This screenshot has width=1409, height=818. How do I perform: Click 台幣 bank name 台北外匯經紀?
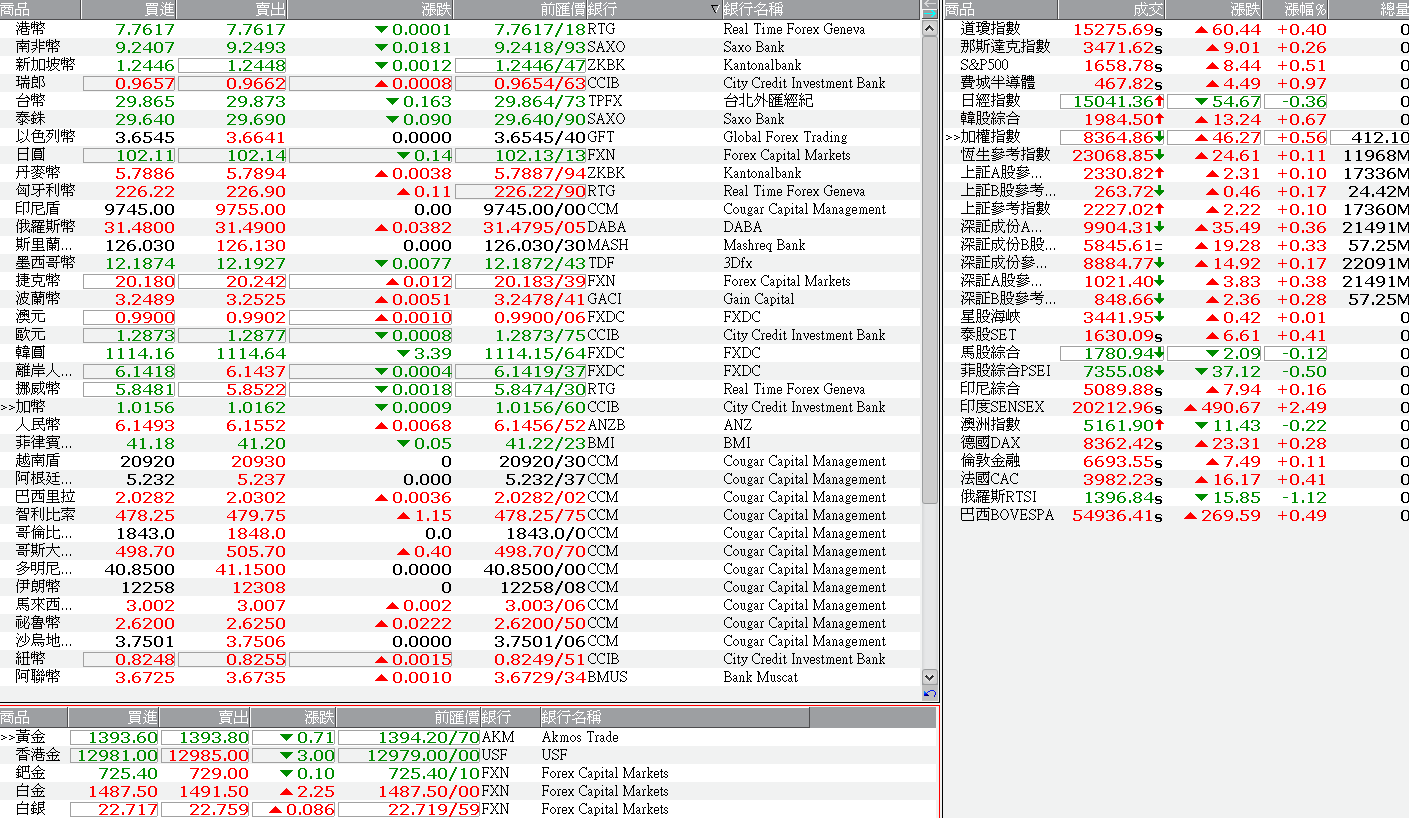point(768,101)
